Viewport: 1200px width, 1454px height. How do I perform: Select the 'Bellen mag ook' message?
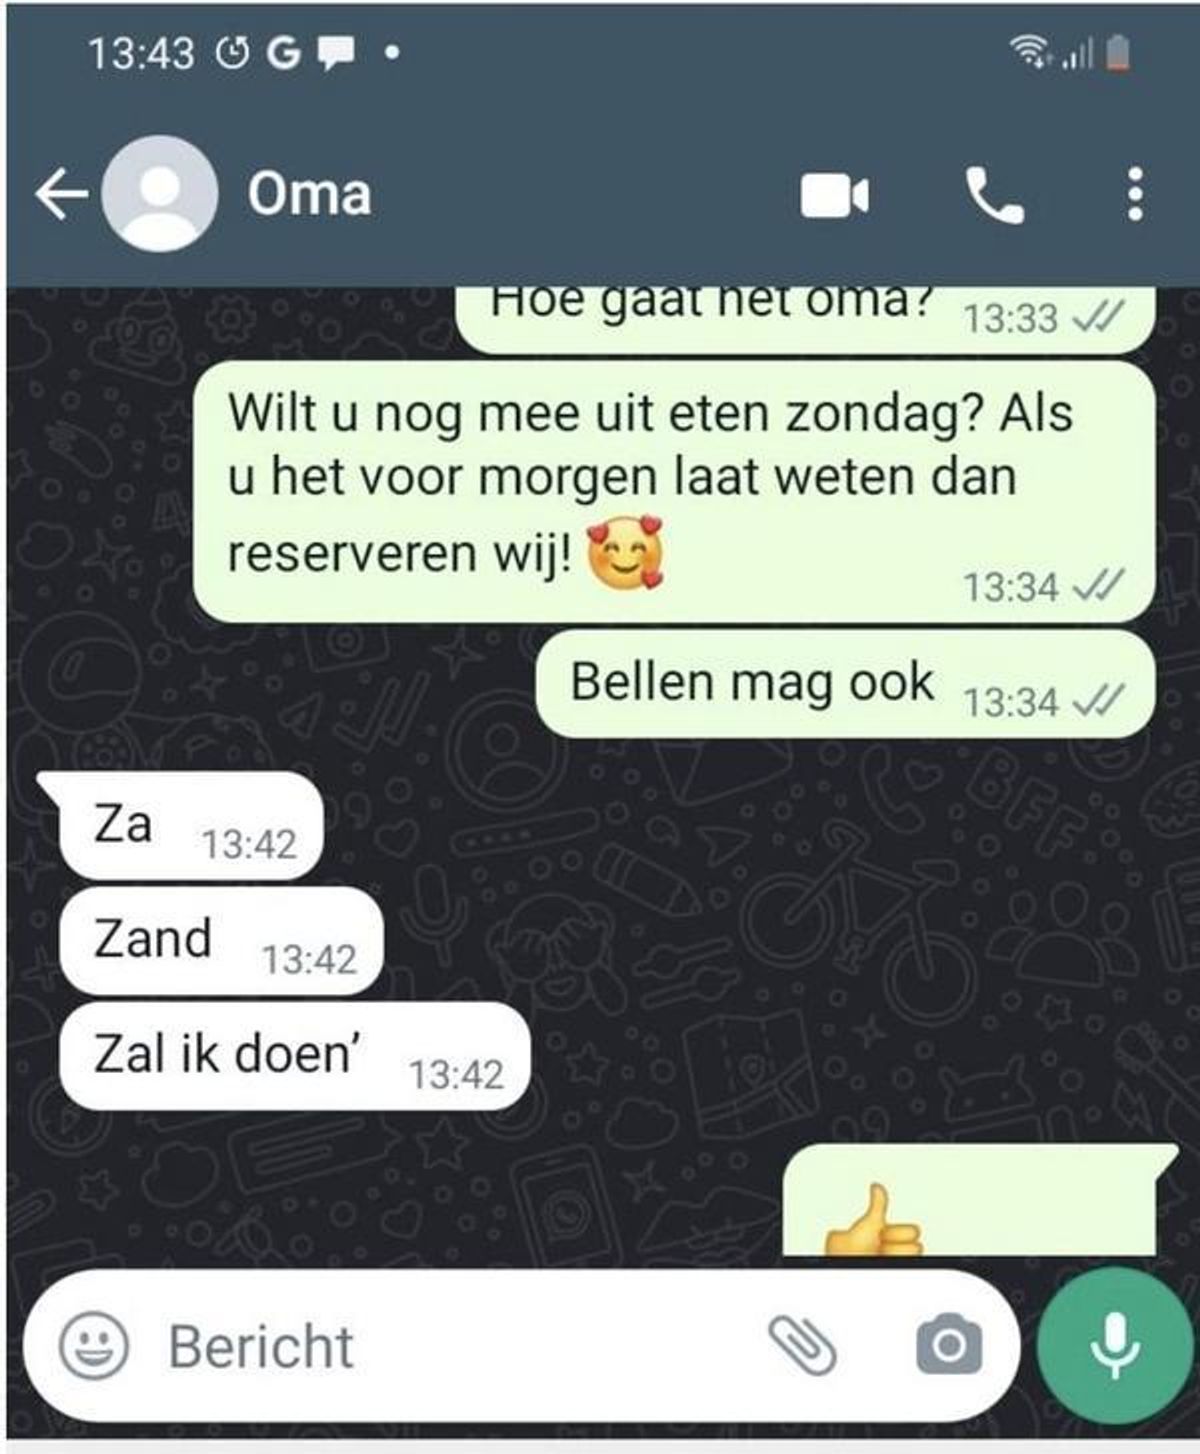click(x=846, y=685)
